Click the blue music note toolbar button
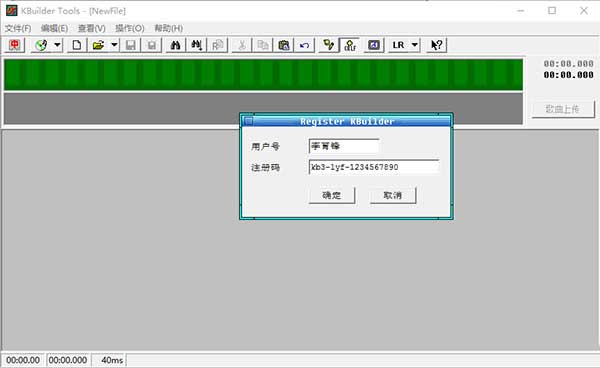The width and height of the screenshot is (600, 368). (374, 45)
